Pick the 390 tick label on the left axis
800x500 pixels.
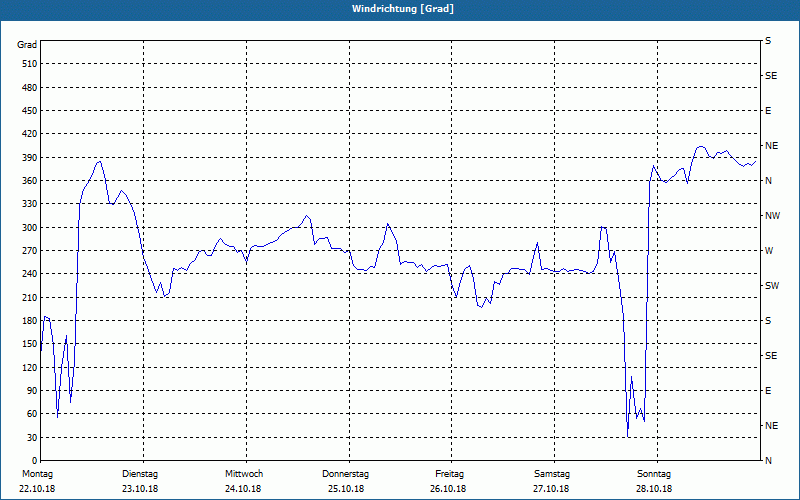tap(29, 157)
